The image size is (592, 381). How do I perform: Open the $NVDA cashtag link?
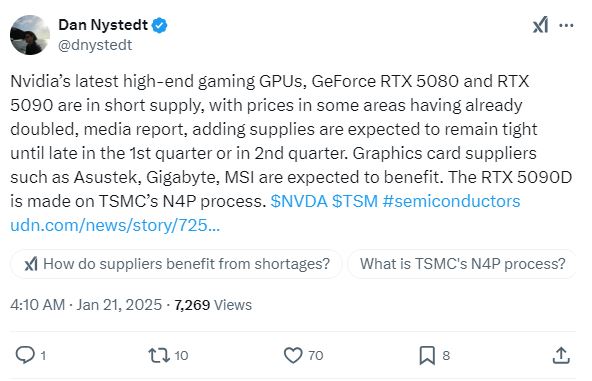(299, 201)
